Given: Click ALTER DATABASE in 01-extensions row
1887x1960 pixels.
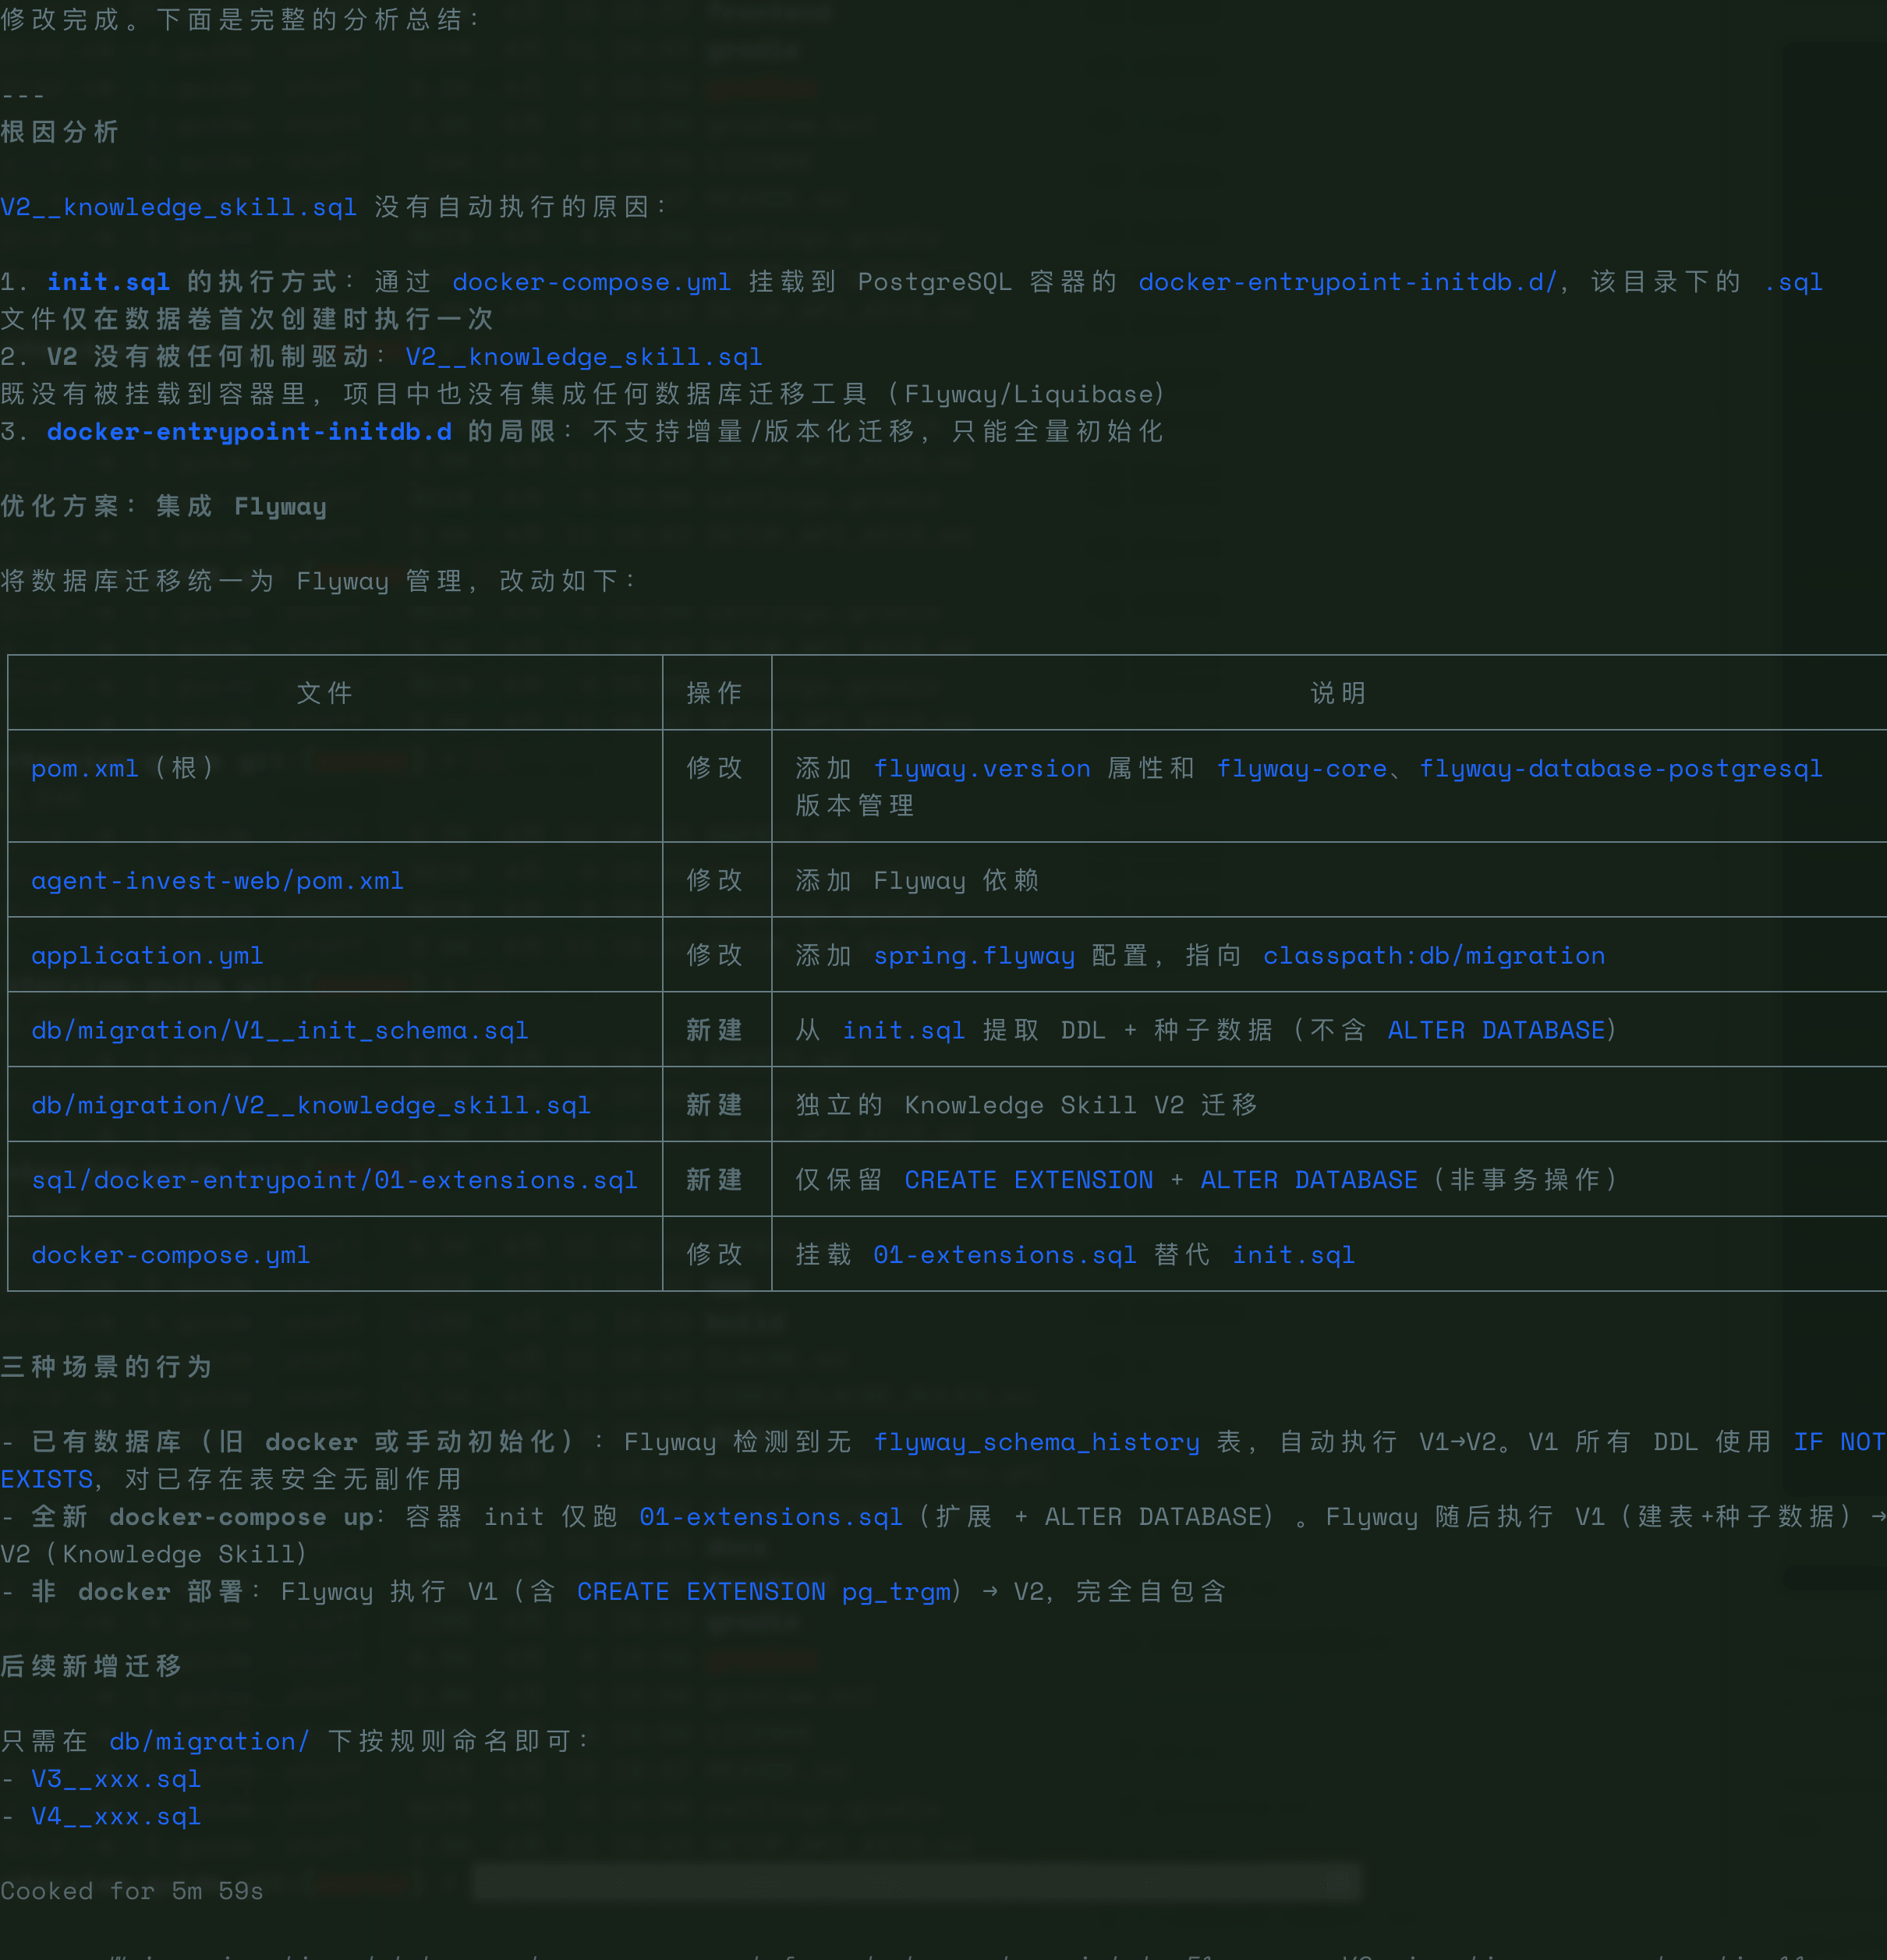Looking at the screenshot, I should pyautogui.click(x=1309, y=1180).
